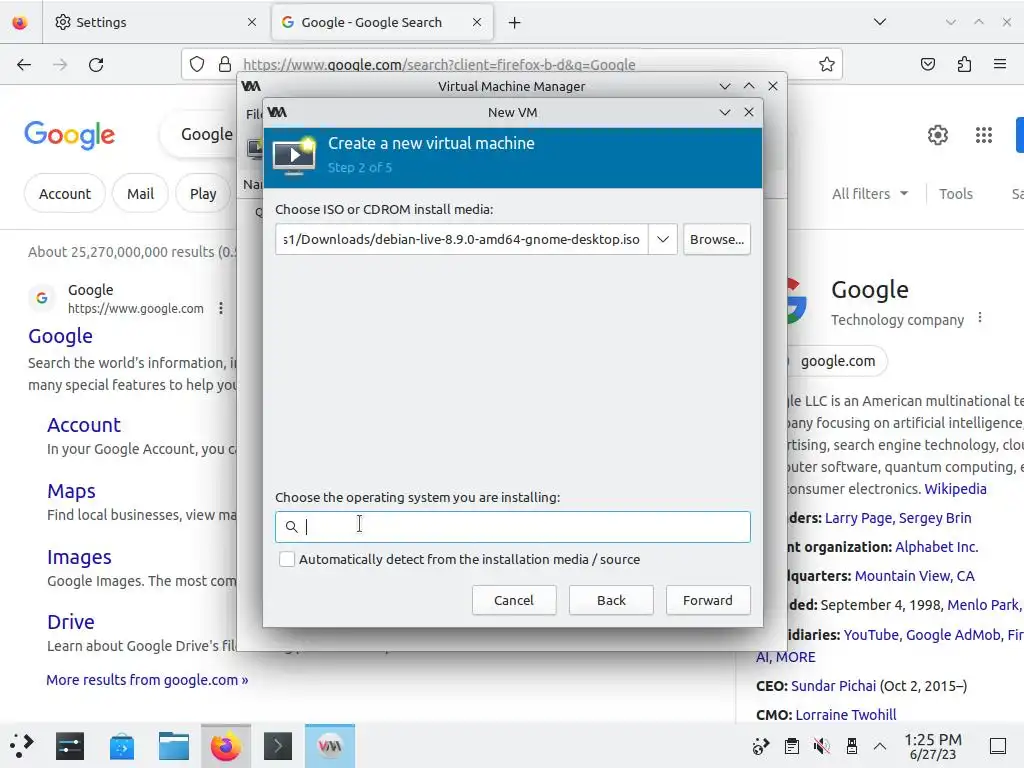Viewport: 1024px width, 768px height.
Task: Open the Larry Page link
Action: (x=857, y=518)
